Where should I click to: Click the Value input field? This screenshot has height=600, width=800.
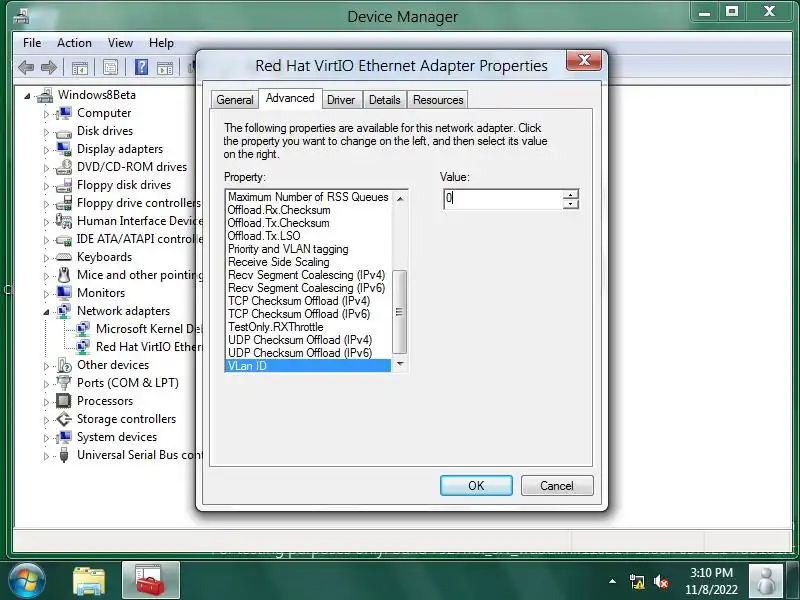[x=503, y=199]
